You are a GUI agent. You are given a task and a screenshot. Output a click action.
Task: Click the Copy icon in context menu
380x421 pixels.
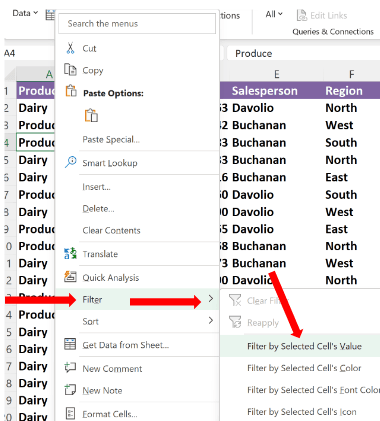click(x=70, y=70)
